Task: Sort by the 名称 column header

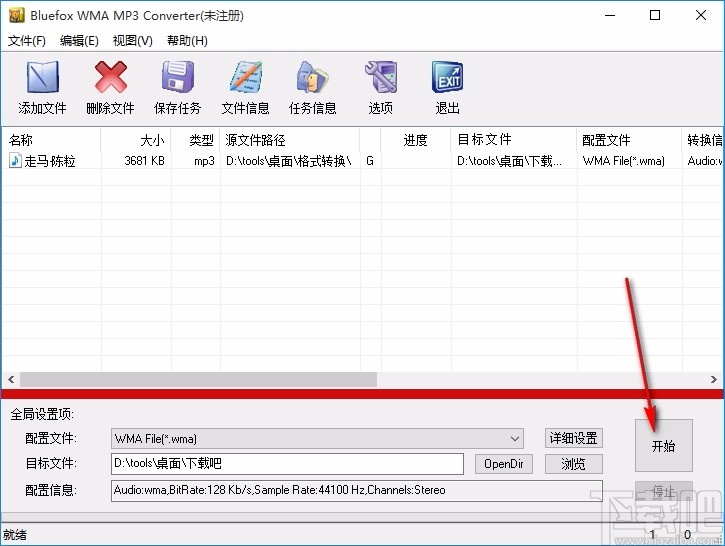Action: [51, 140]
